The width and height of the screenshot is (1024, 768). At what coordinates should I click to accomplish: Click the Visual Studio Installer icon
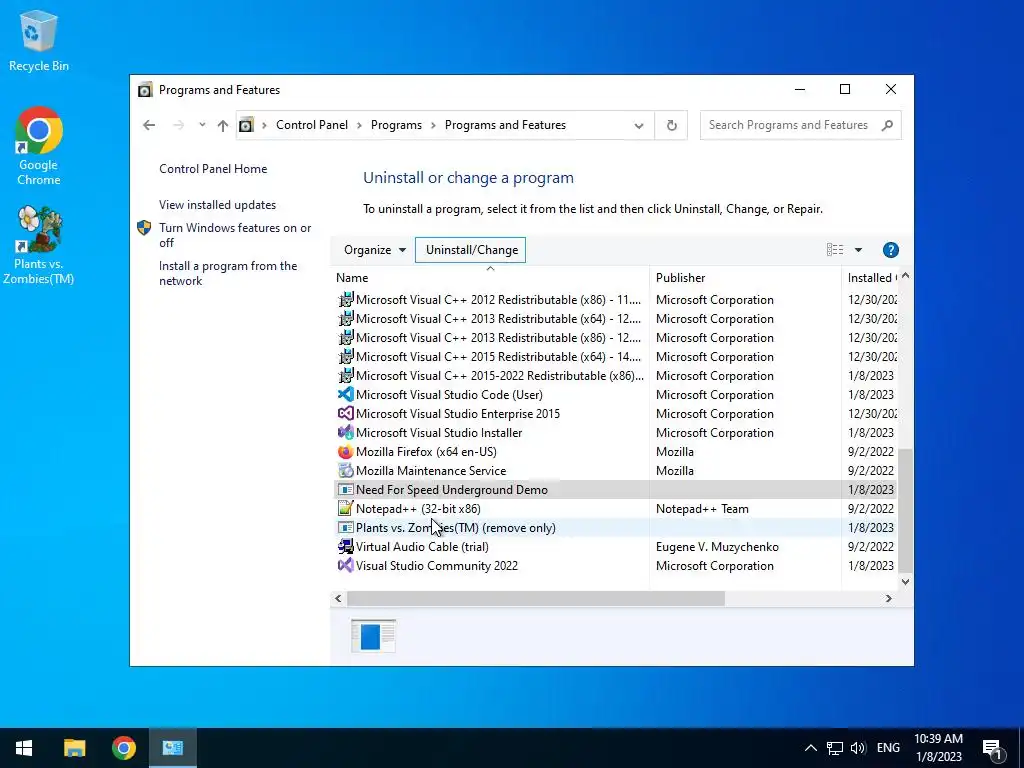pos(345,432)
